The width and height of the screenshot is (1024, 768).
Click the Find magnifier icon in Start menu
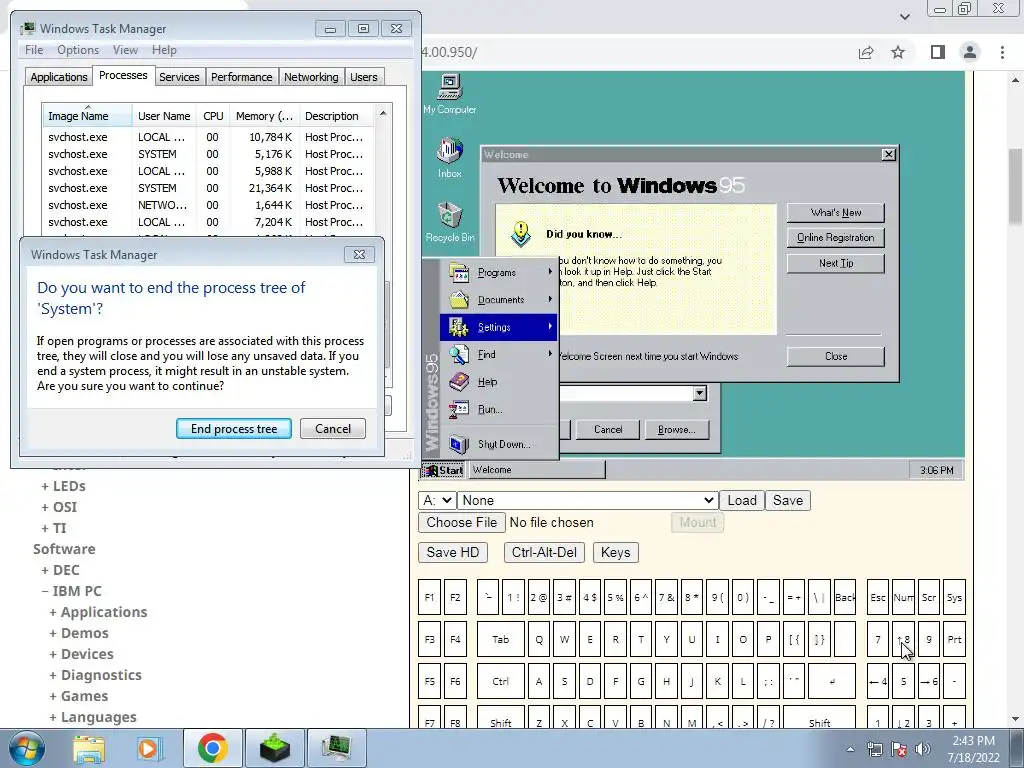(x=459, y=355)
